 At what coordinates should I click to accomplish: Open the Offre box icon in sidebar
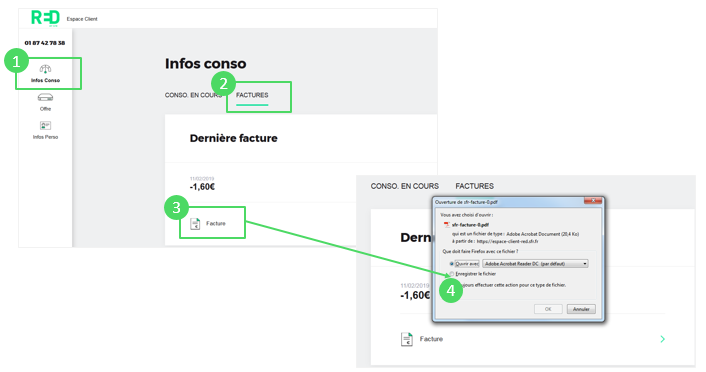(x=45, y=97)
